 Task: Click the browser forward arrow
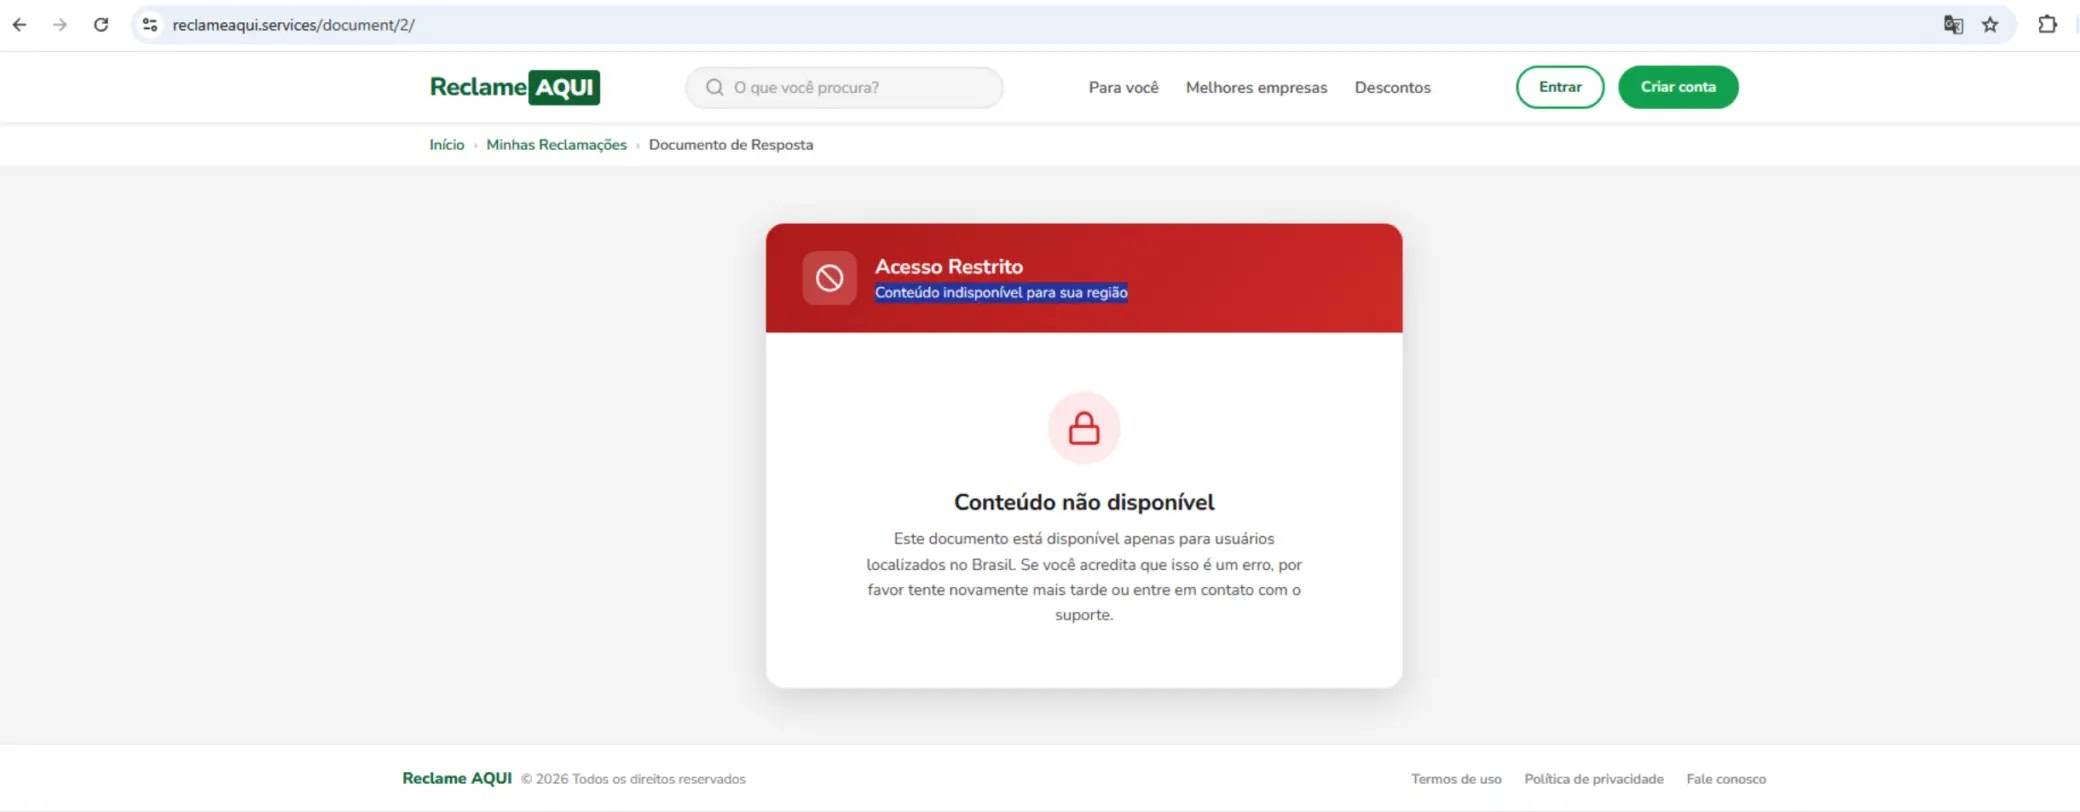(x=60, y=25)
